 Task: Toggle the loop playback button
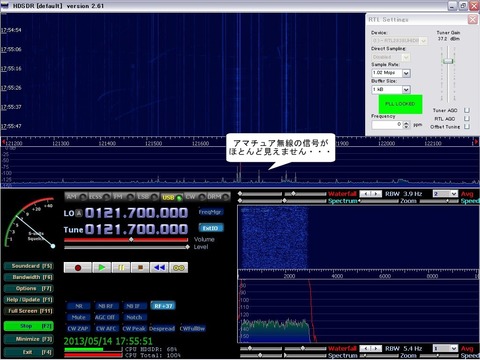[x=179, y=268]
